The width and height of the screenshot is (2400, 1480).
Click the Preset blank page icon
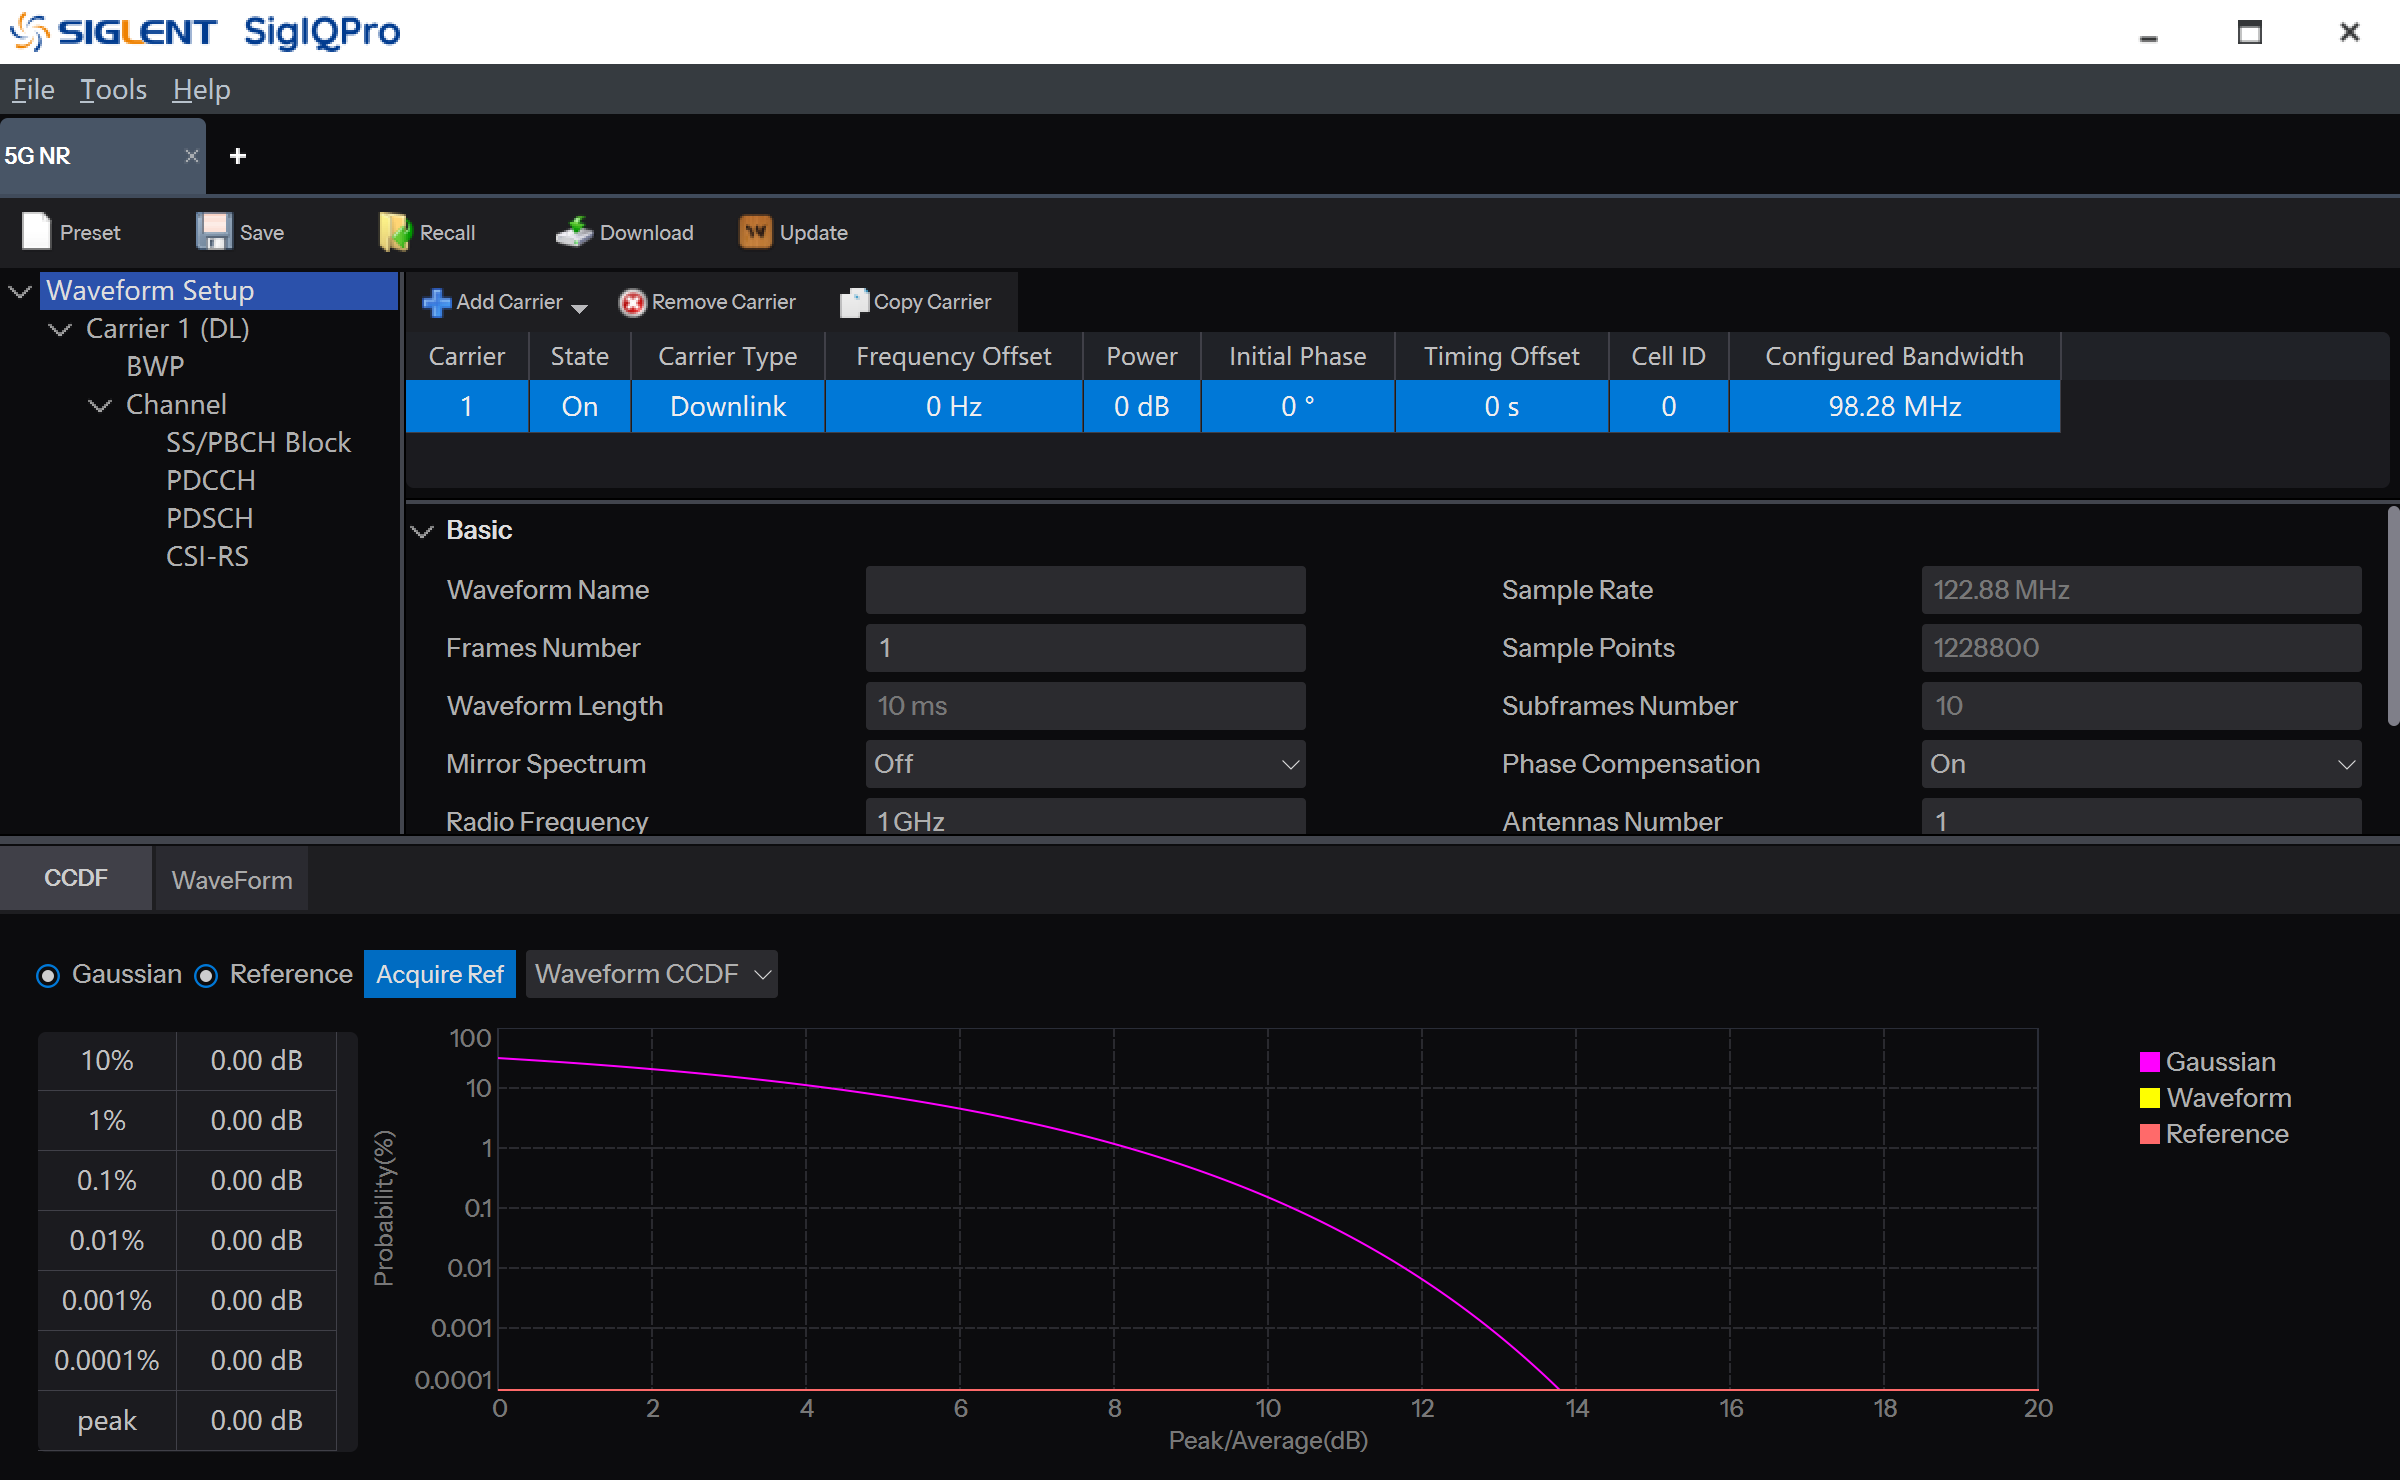pos(36,232)
